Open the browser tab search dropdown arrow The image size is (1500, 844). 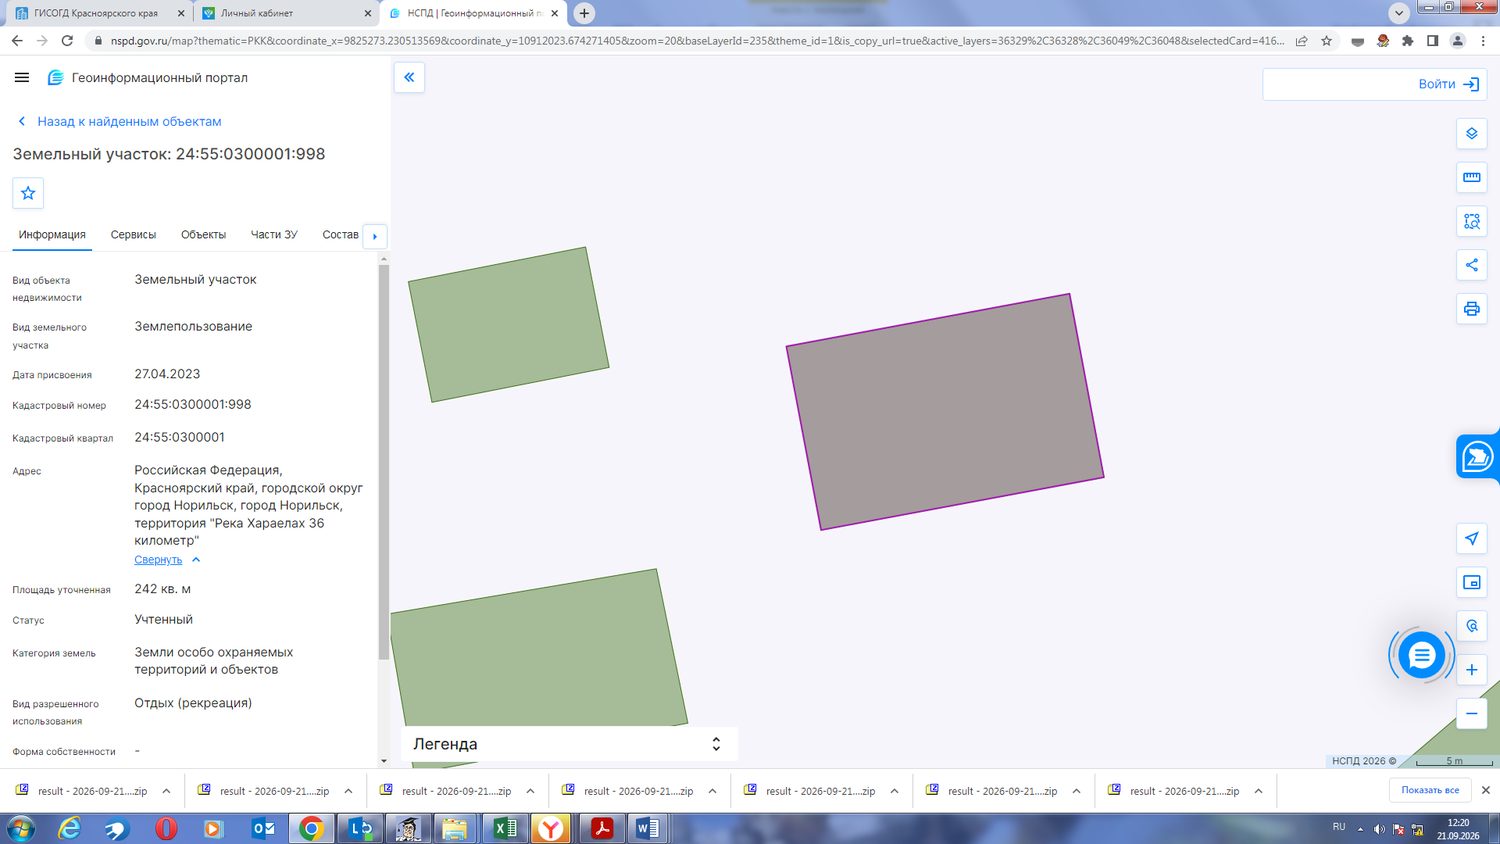pyautogui.click(x=1399, y=13)
